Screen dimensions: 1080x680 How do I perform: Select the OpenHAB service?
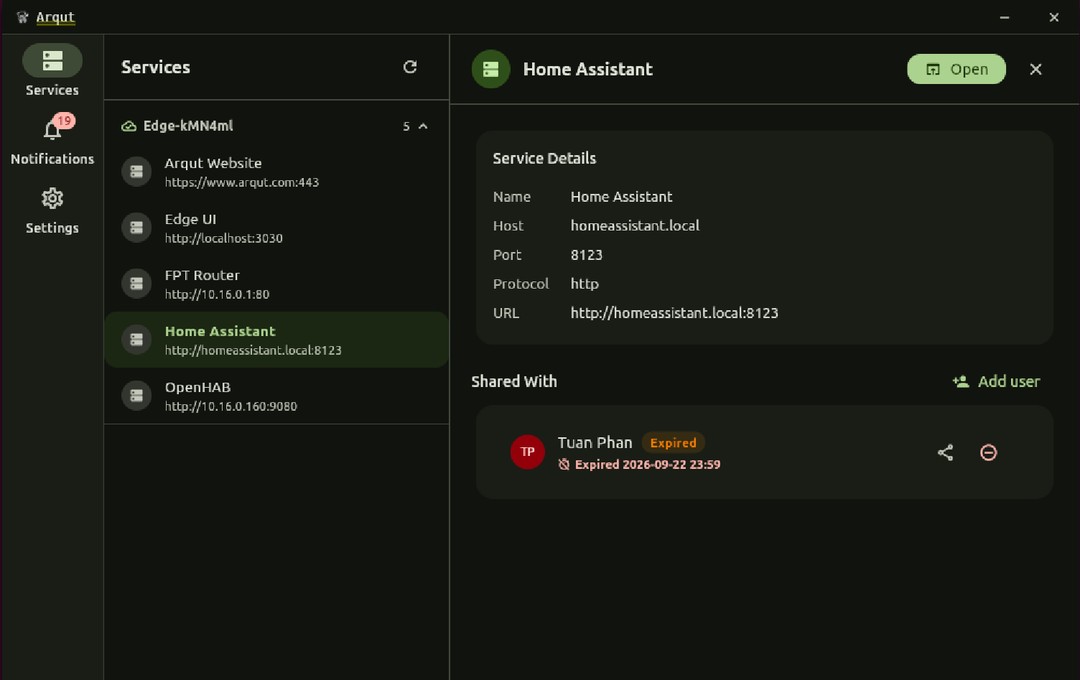pyautogui.click(x=276, y=395)
